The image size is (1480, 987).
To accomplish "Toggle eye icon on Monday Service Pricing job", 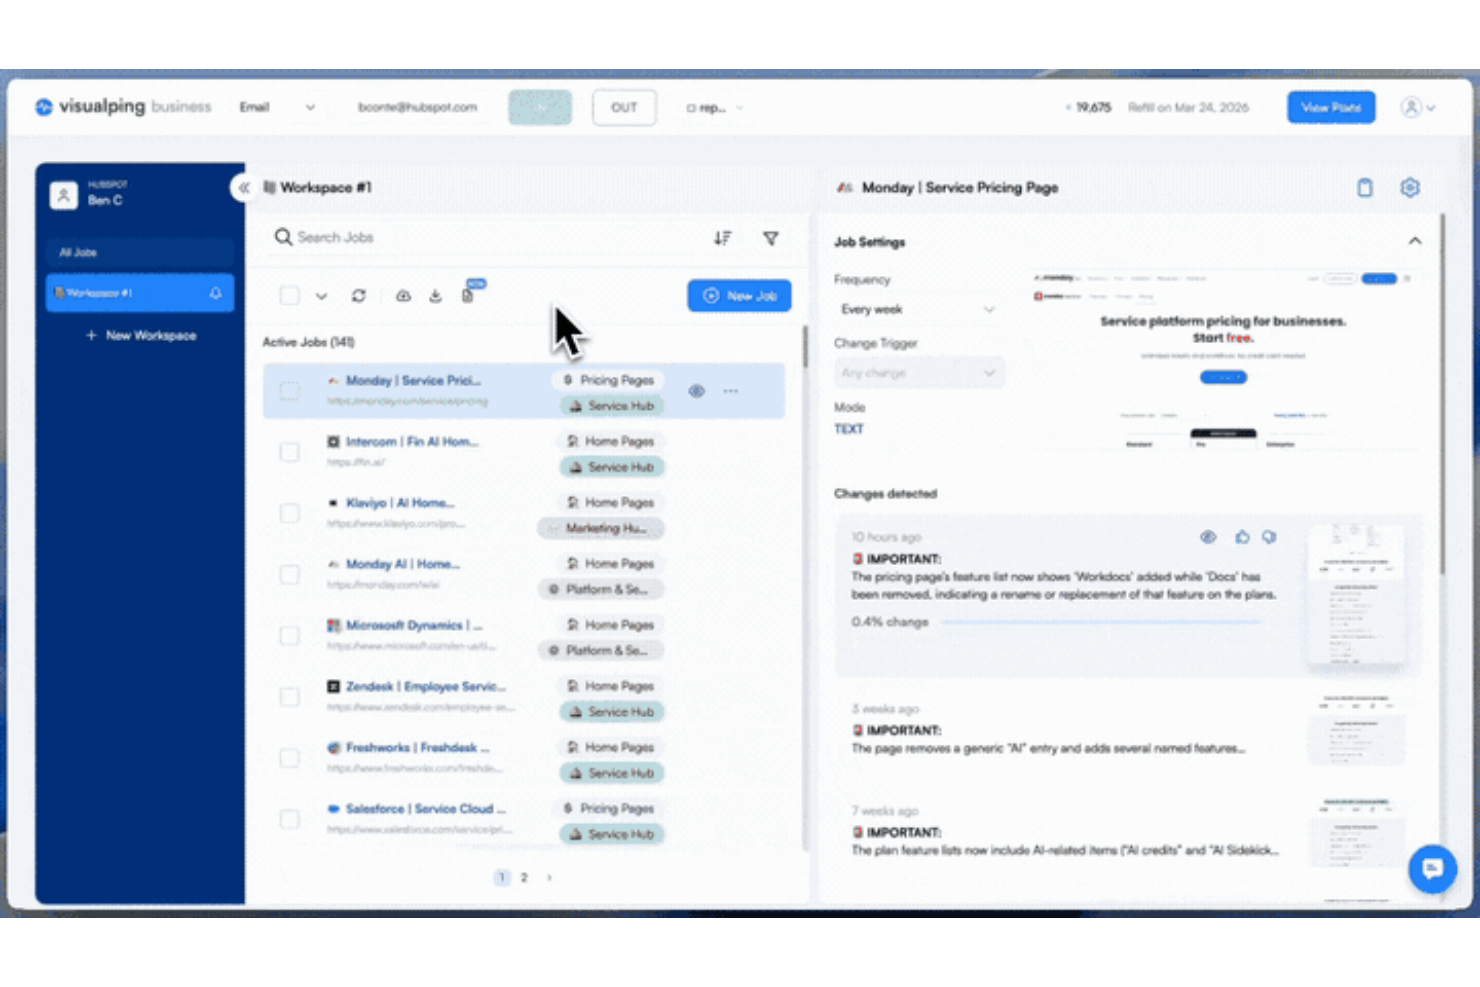I will pos(697,391).
